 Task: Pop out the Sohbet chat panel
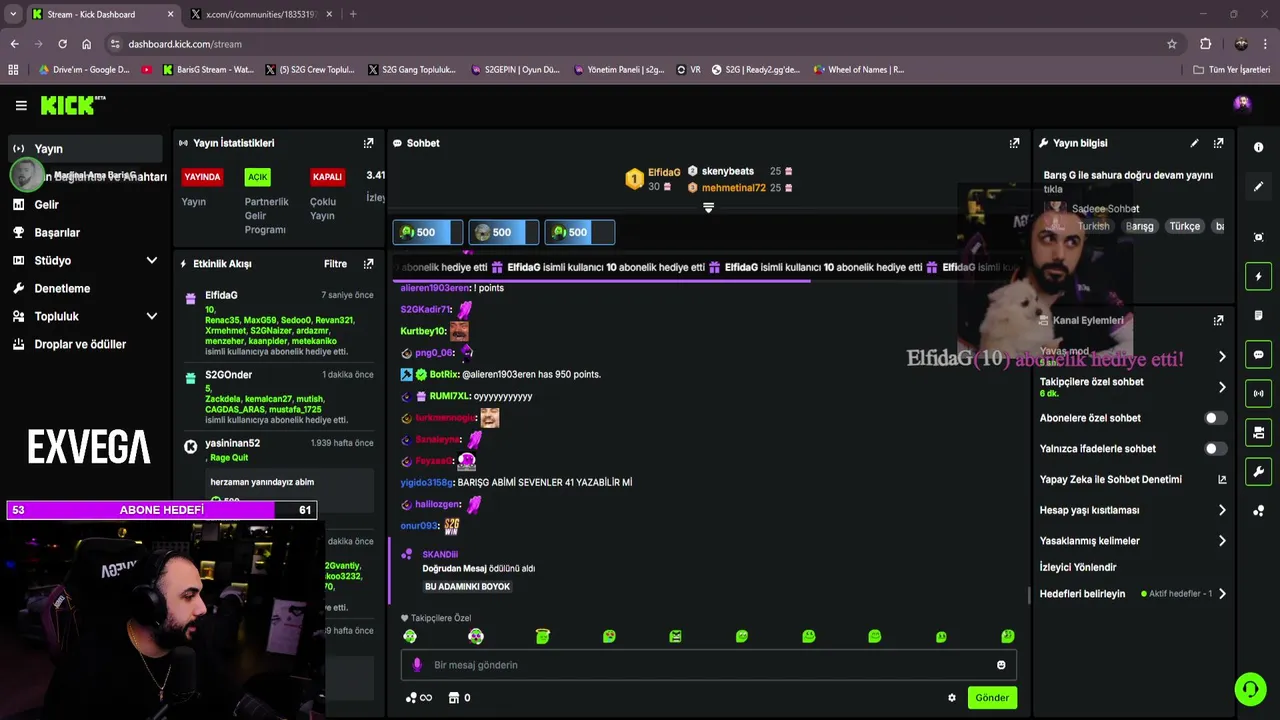point(1015,143)
